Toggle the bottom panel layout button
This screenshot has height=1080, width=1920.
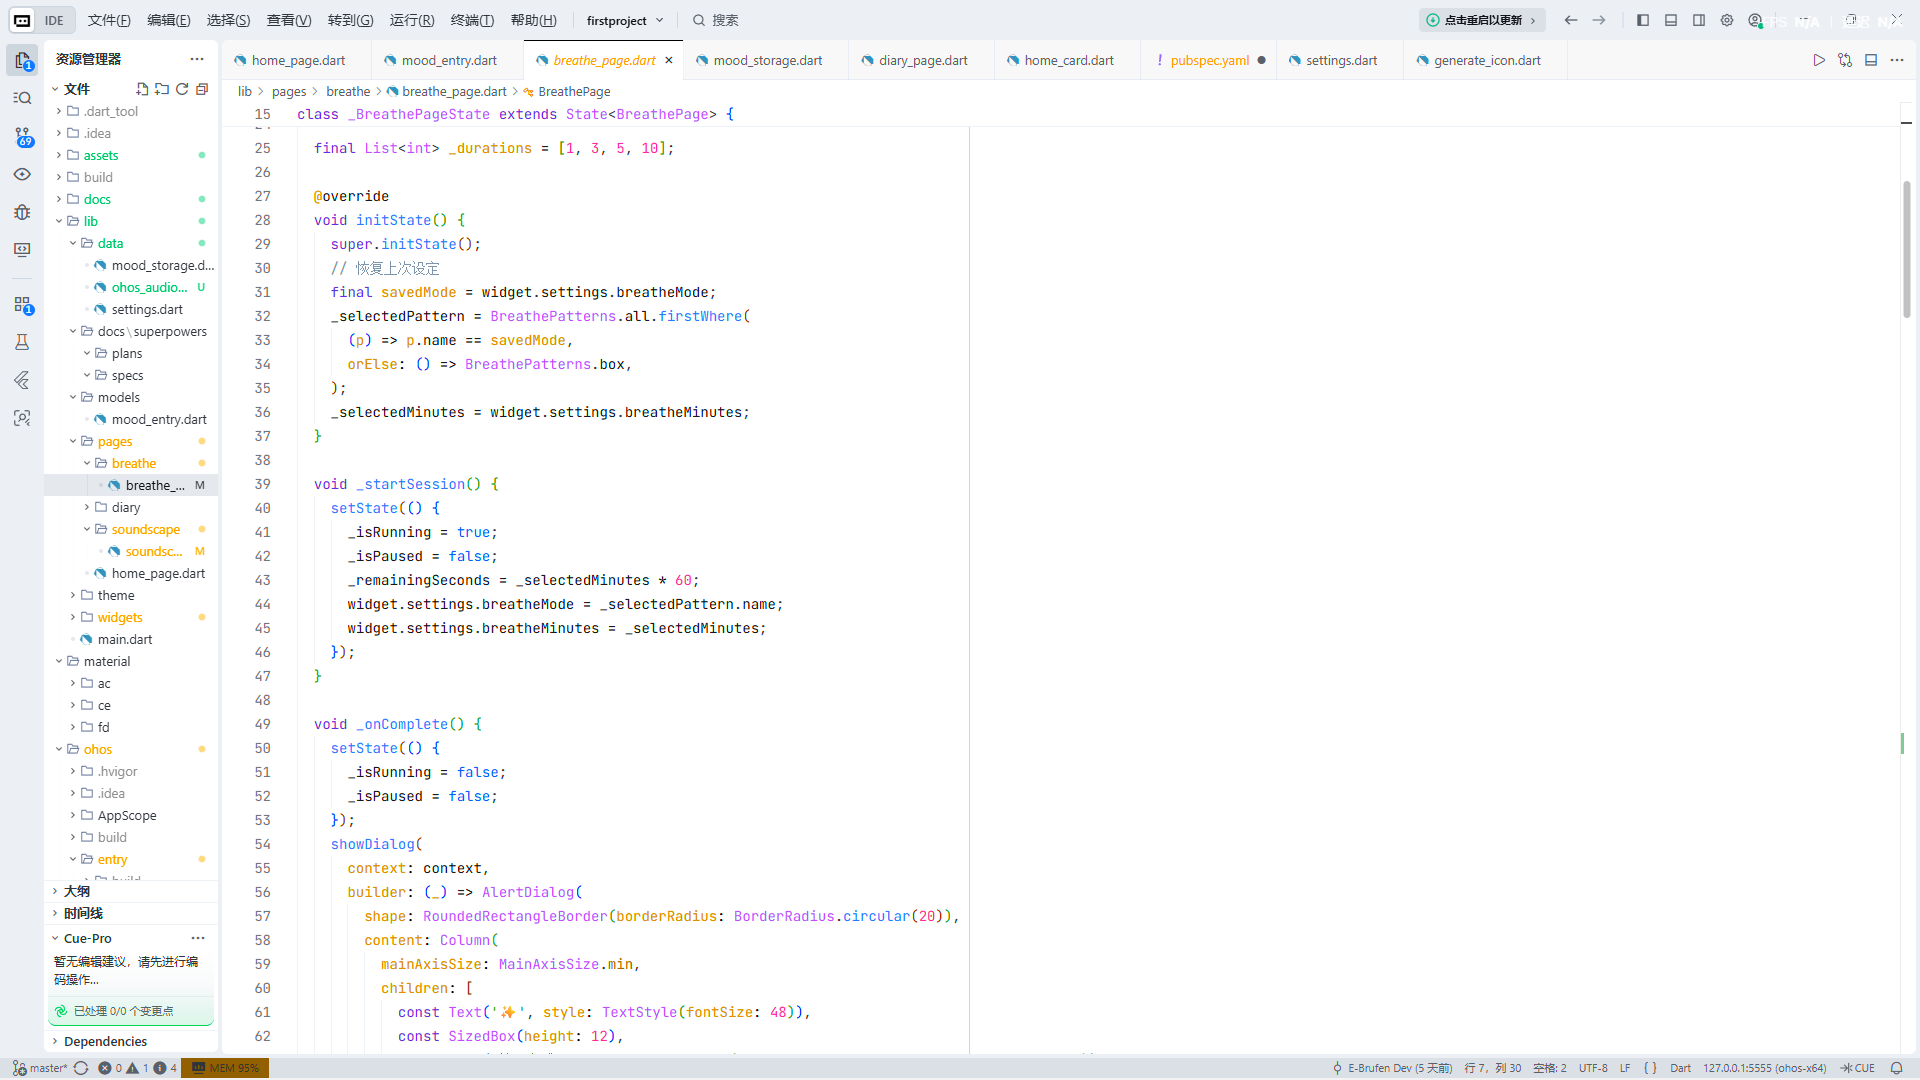pyautogui.click(x=1671, y=20)
